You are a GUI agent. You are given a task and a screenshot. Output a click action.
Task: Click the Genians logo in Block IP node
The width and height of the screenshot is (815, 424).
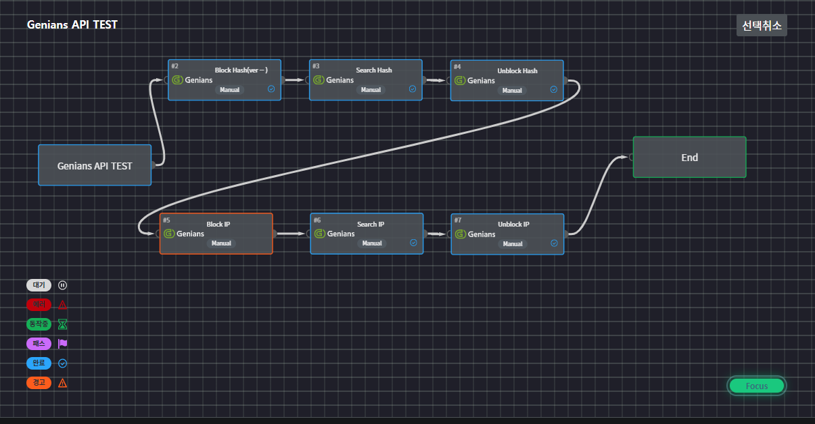point(169,234)
